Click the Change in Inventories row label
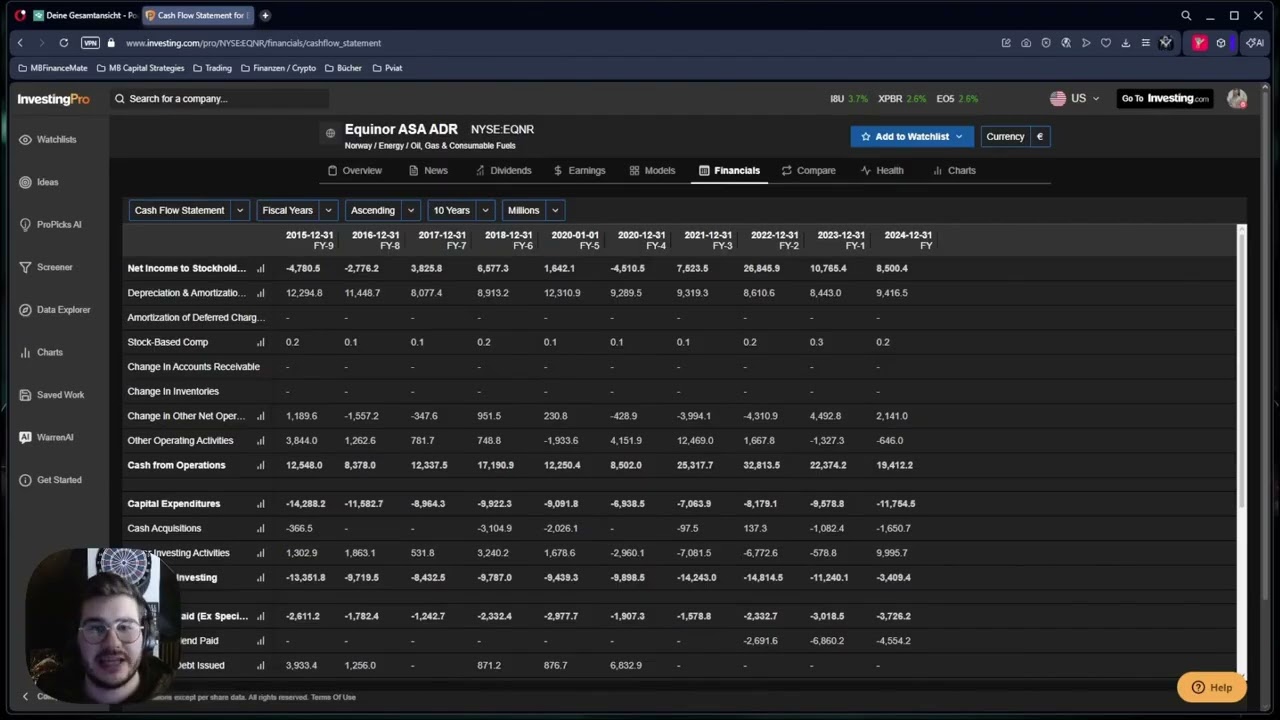The width and height of the screenshot is (1280, 720). click(x=173, y=391)
